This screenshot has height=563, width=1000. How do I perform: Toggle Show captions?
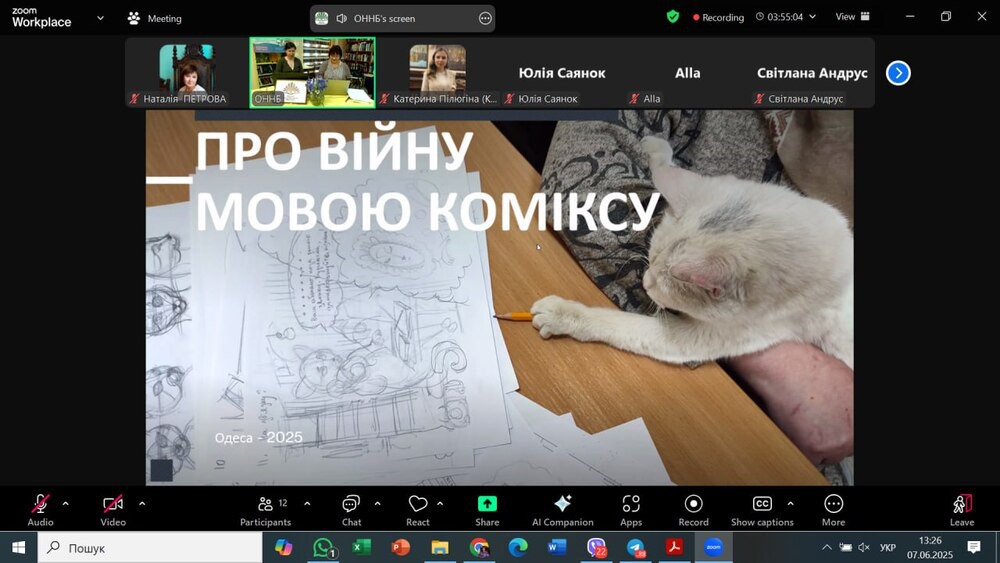point(762,505)
